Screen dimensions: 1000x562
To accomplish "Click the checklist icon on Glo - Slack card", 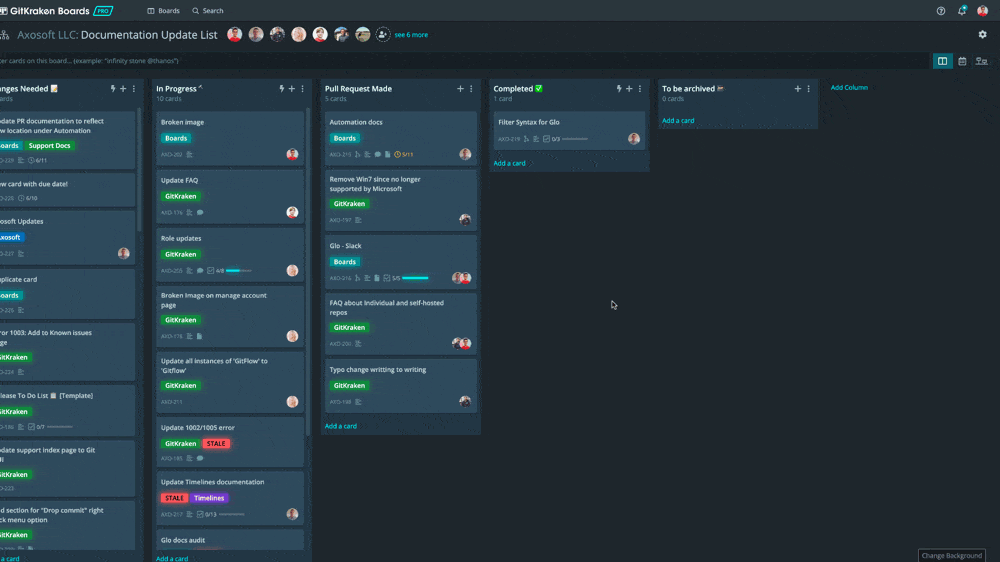I will (386, 278).
